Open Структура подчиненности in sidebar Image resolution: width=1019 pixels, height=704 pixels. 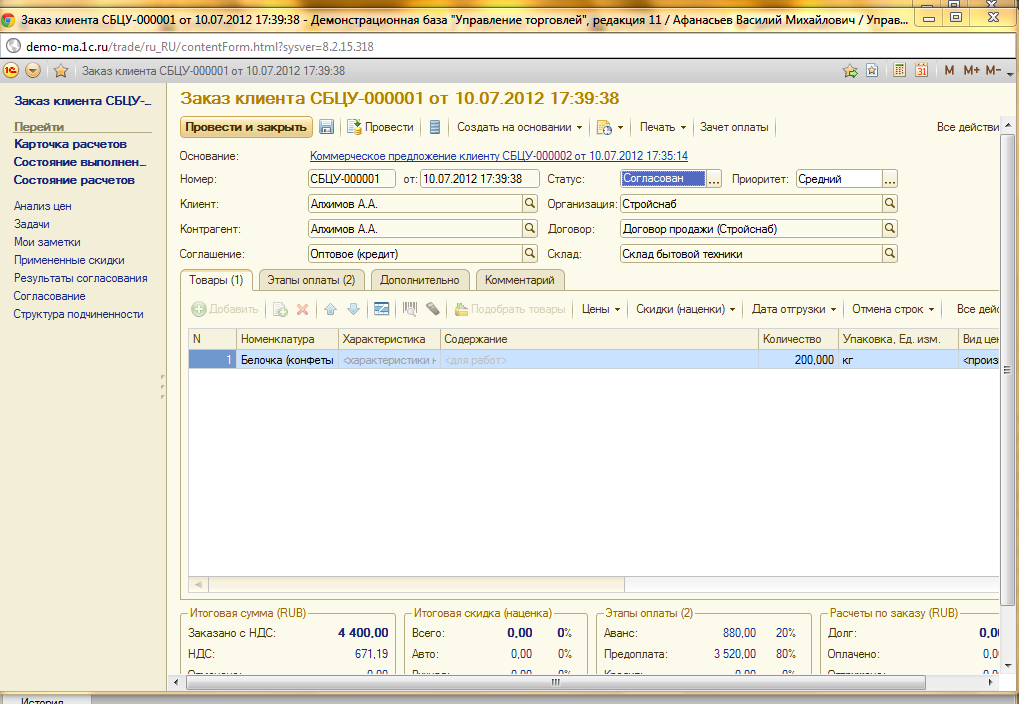point(79,314)
